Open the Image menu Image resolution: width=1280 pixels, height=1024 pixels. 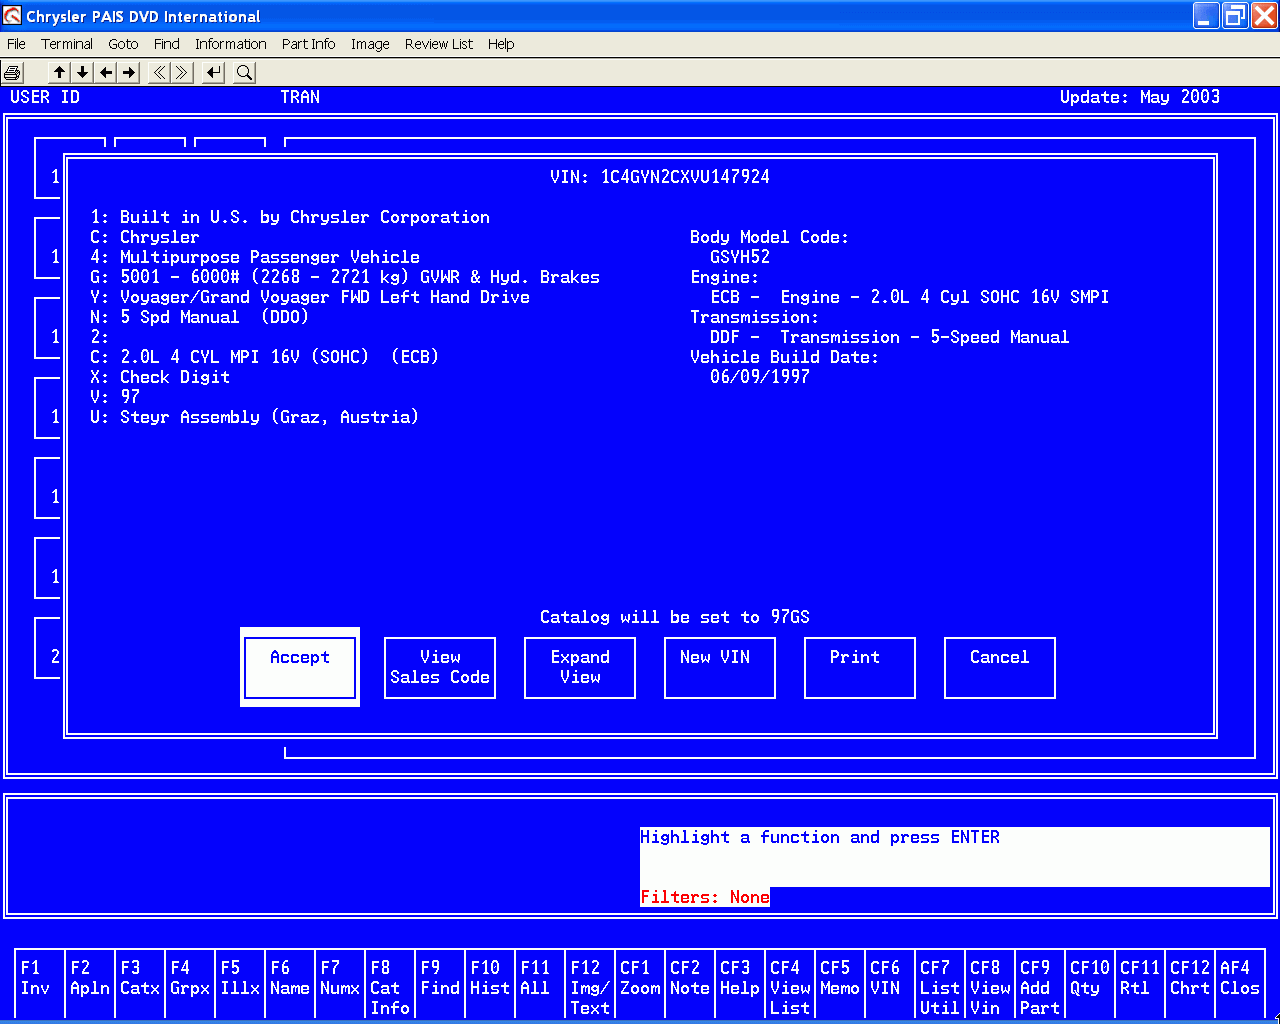click(370, 44)
